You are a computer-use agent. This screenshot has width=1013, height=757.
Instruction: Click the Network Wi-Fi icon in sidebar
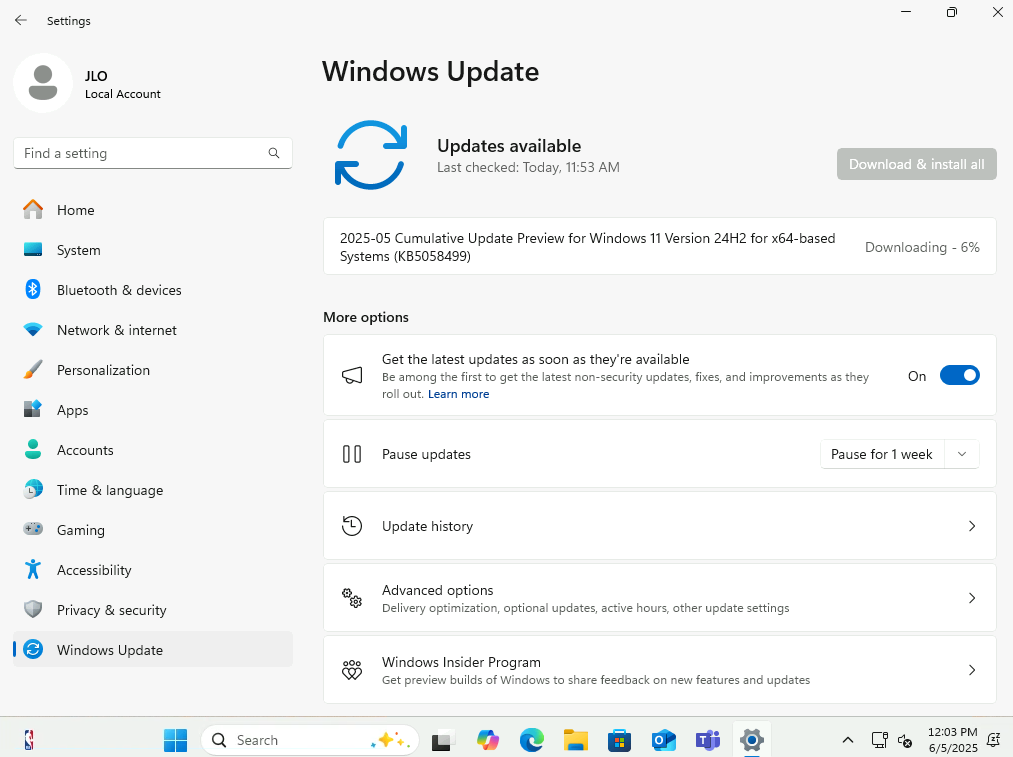pyautogui.click(x=33, y=329)
